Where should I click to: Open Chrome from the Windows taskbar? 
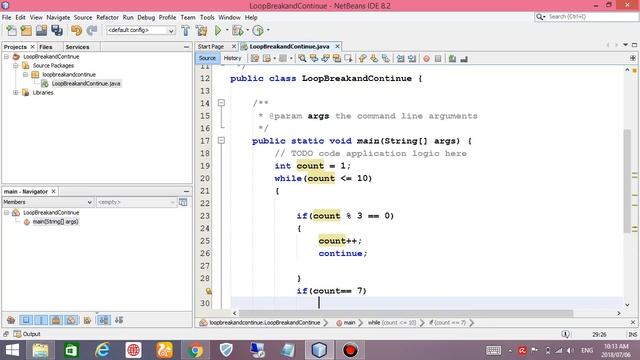[x=195, y=350]
